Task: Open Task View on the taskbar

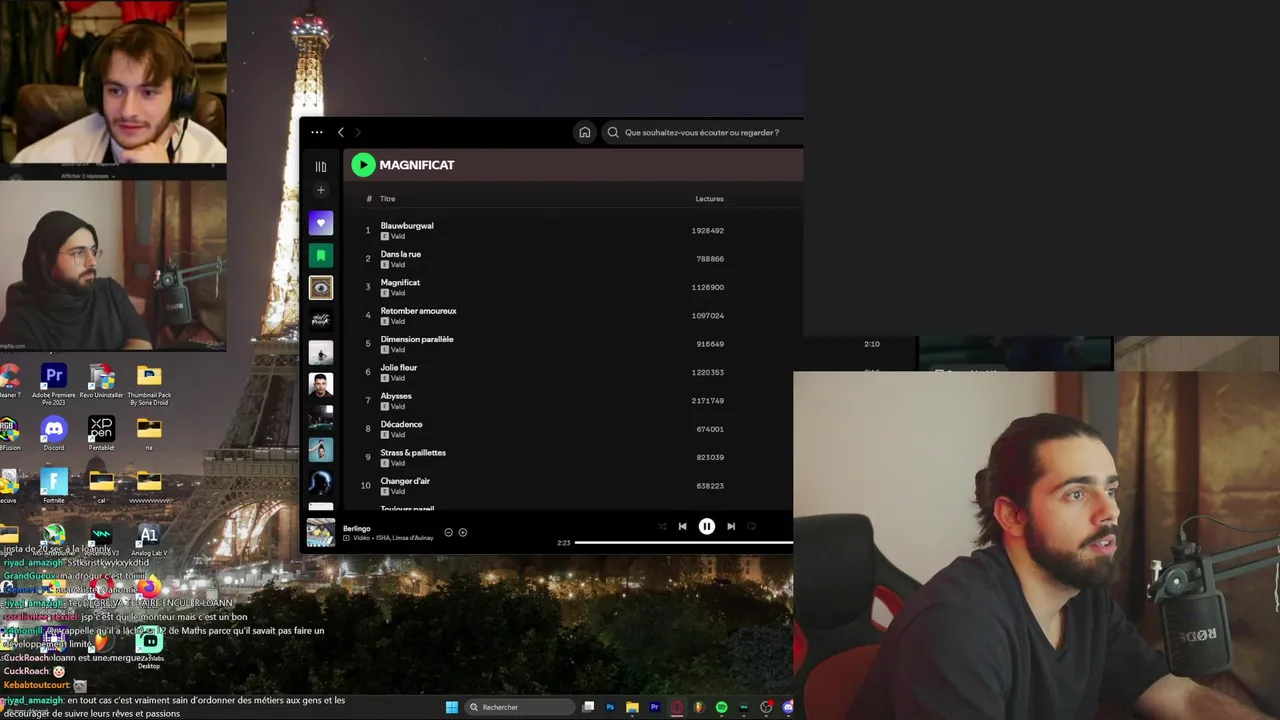Action: pos(589,707)
